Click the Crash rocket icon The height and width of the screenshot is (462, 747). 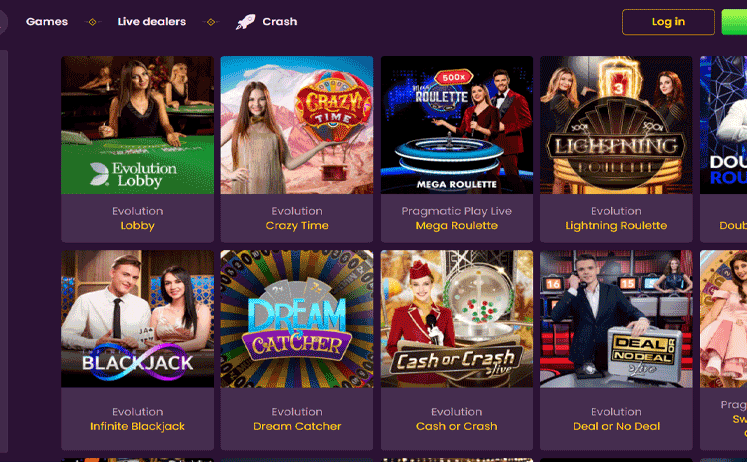coord(245,22)
